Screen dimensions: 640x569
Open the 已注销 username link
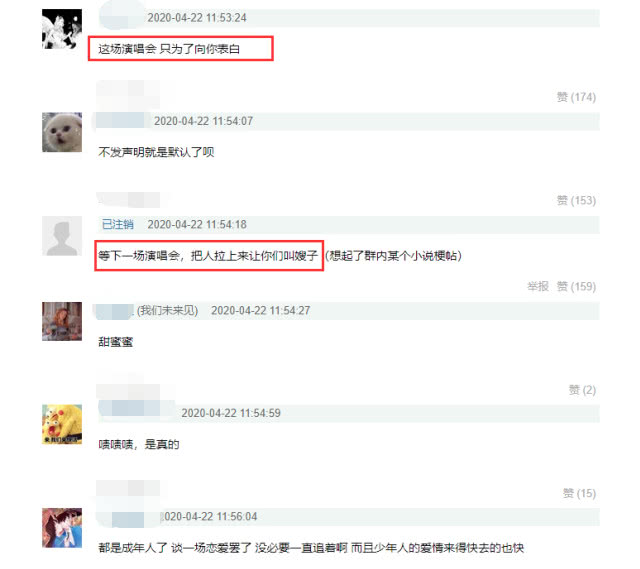(x=118, y=224)
